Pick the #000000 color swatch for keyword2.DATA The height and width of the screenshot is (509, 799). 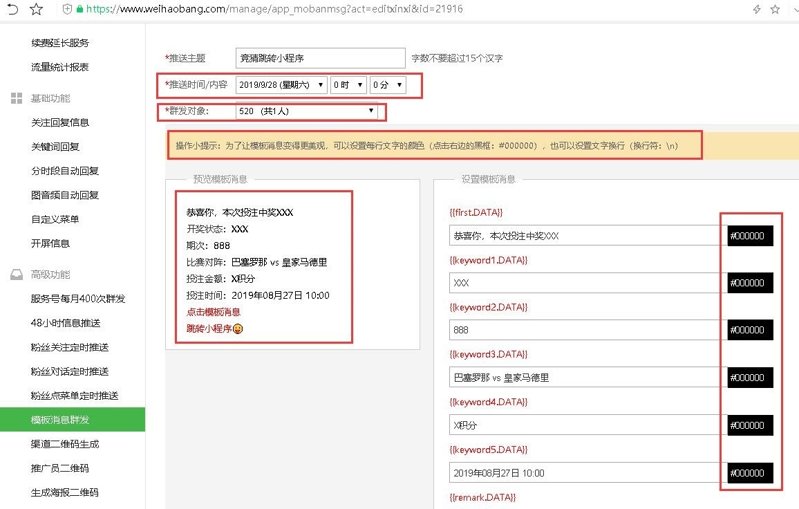[x=750, y=330]
